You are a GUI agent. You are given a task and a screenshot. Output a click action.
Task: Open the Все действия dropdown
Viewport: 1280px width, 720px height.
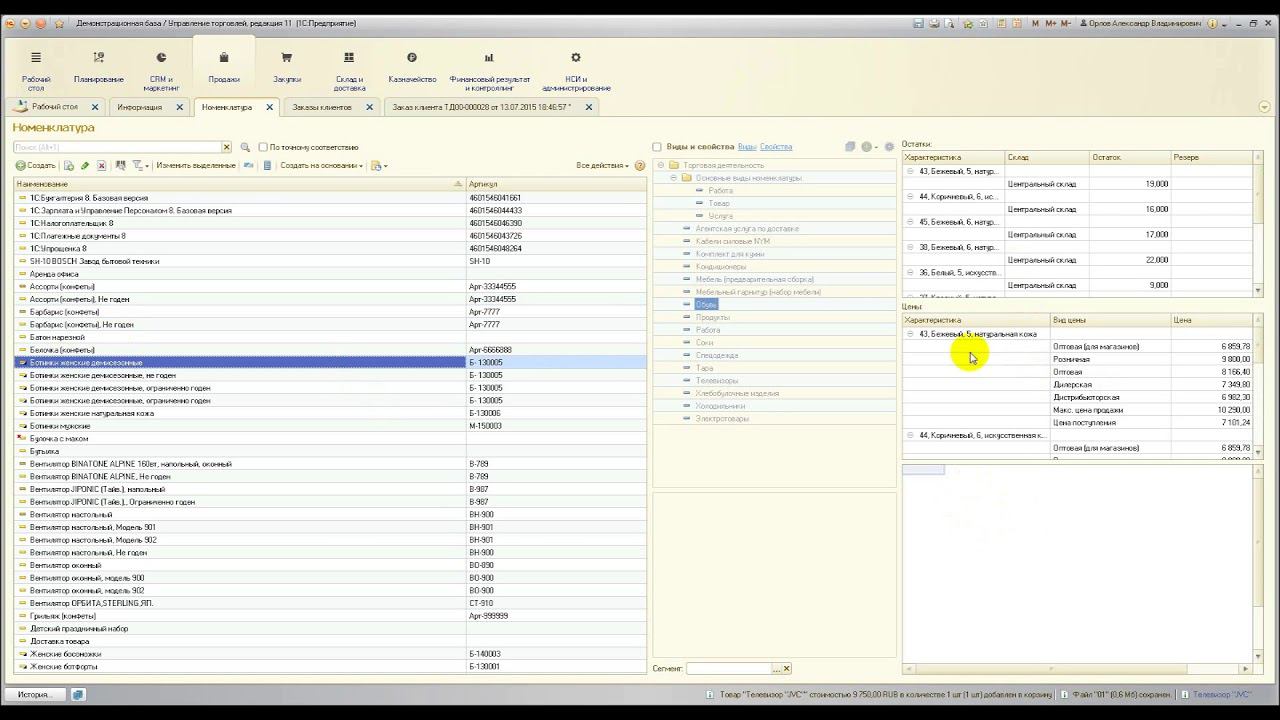[602, 166]
